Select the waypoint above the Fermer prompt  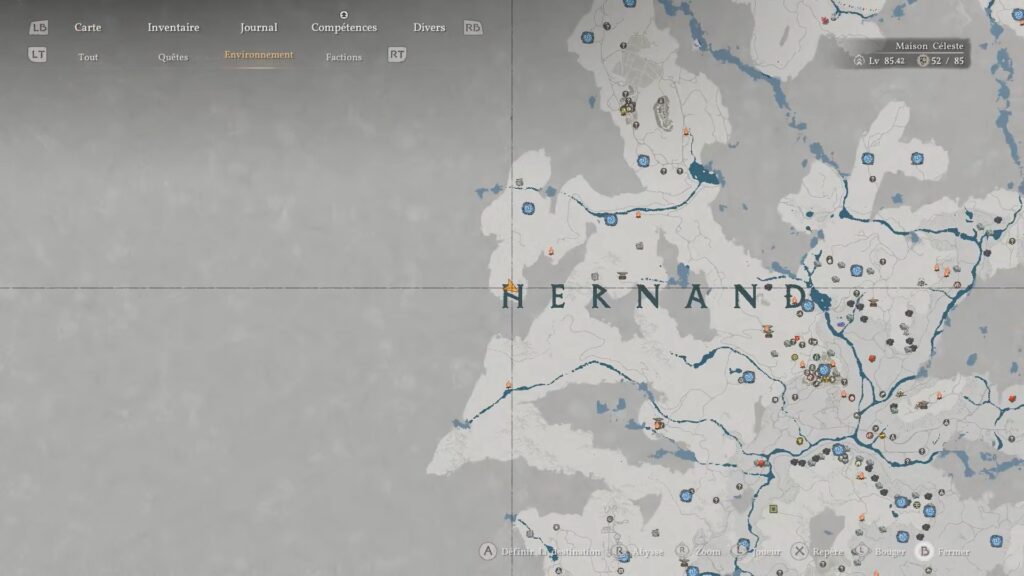(x=929, y=510)
